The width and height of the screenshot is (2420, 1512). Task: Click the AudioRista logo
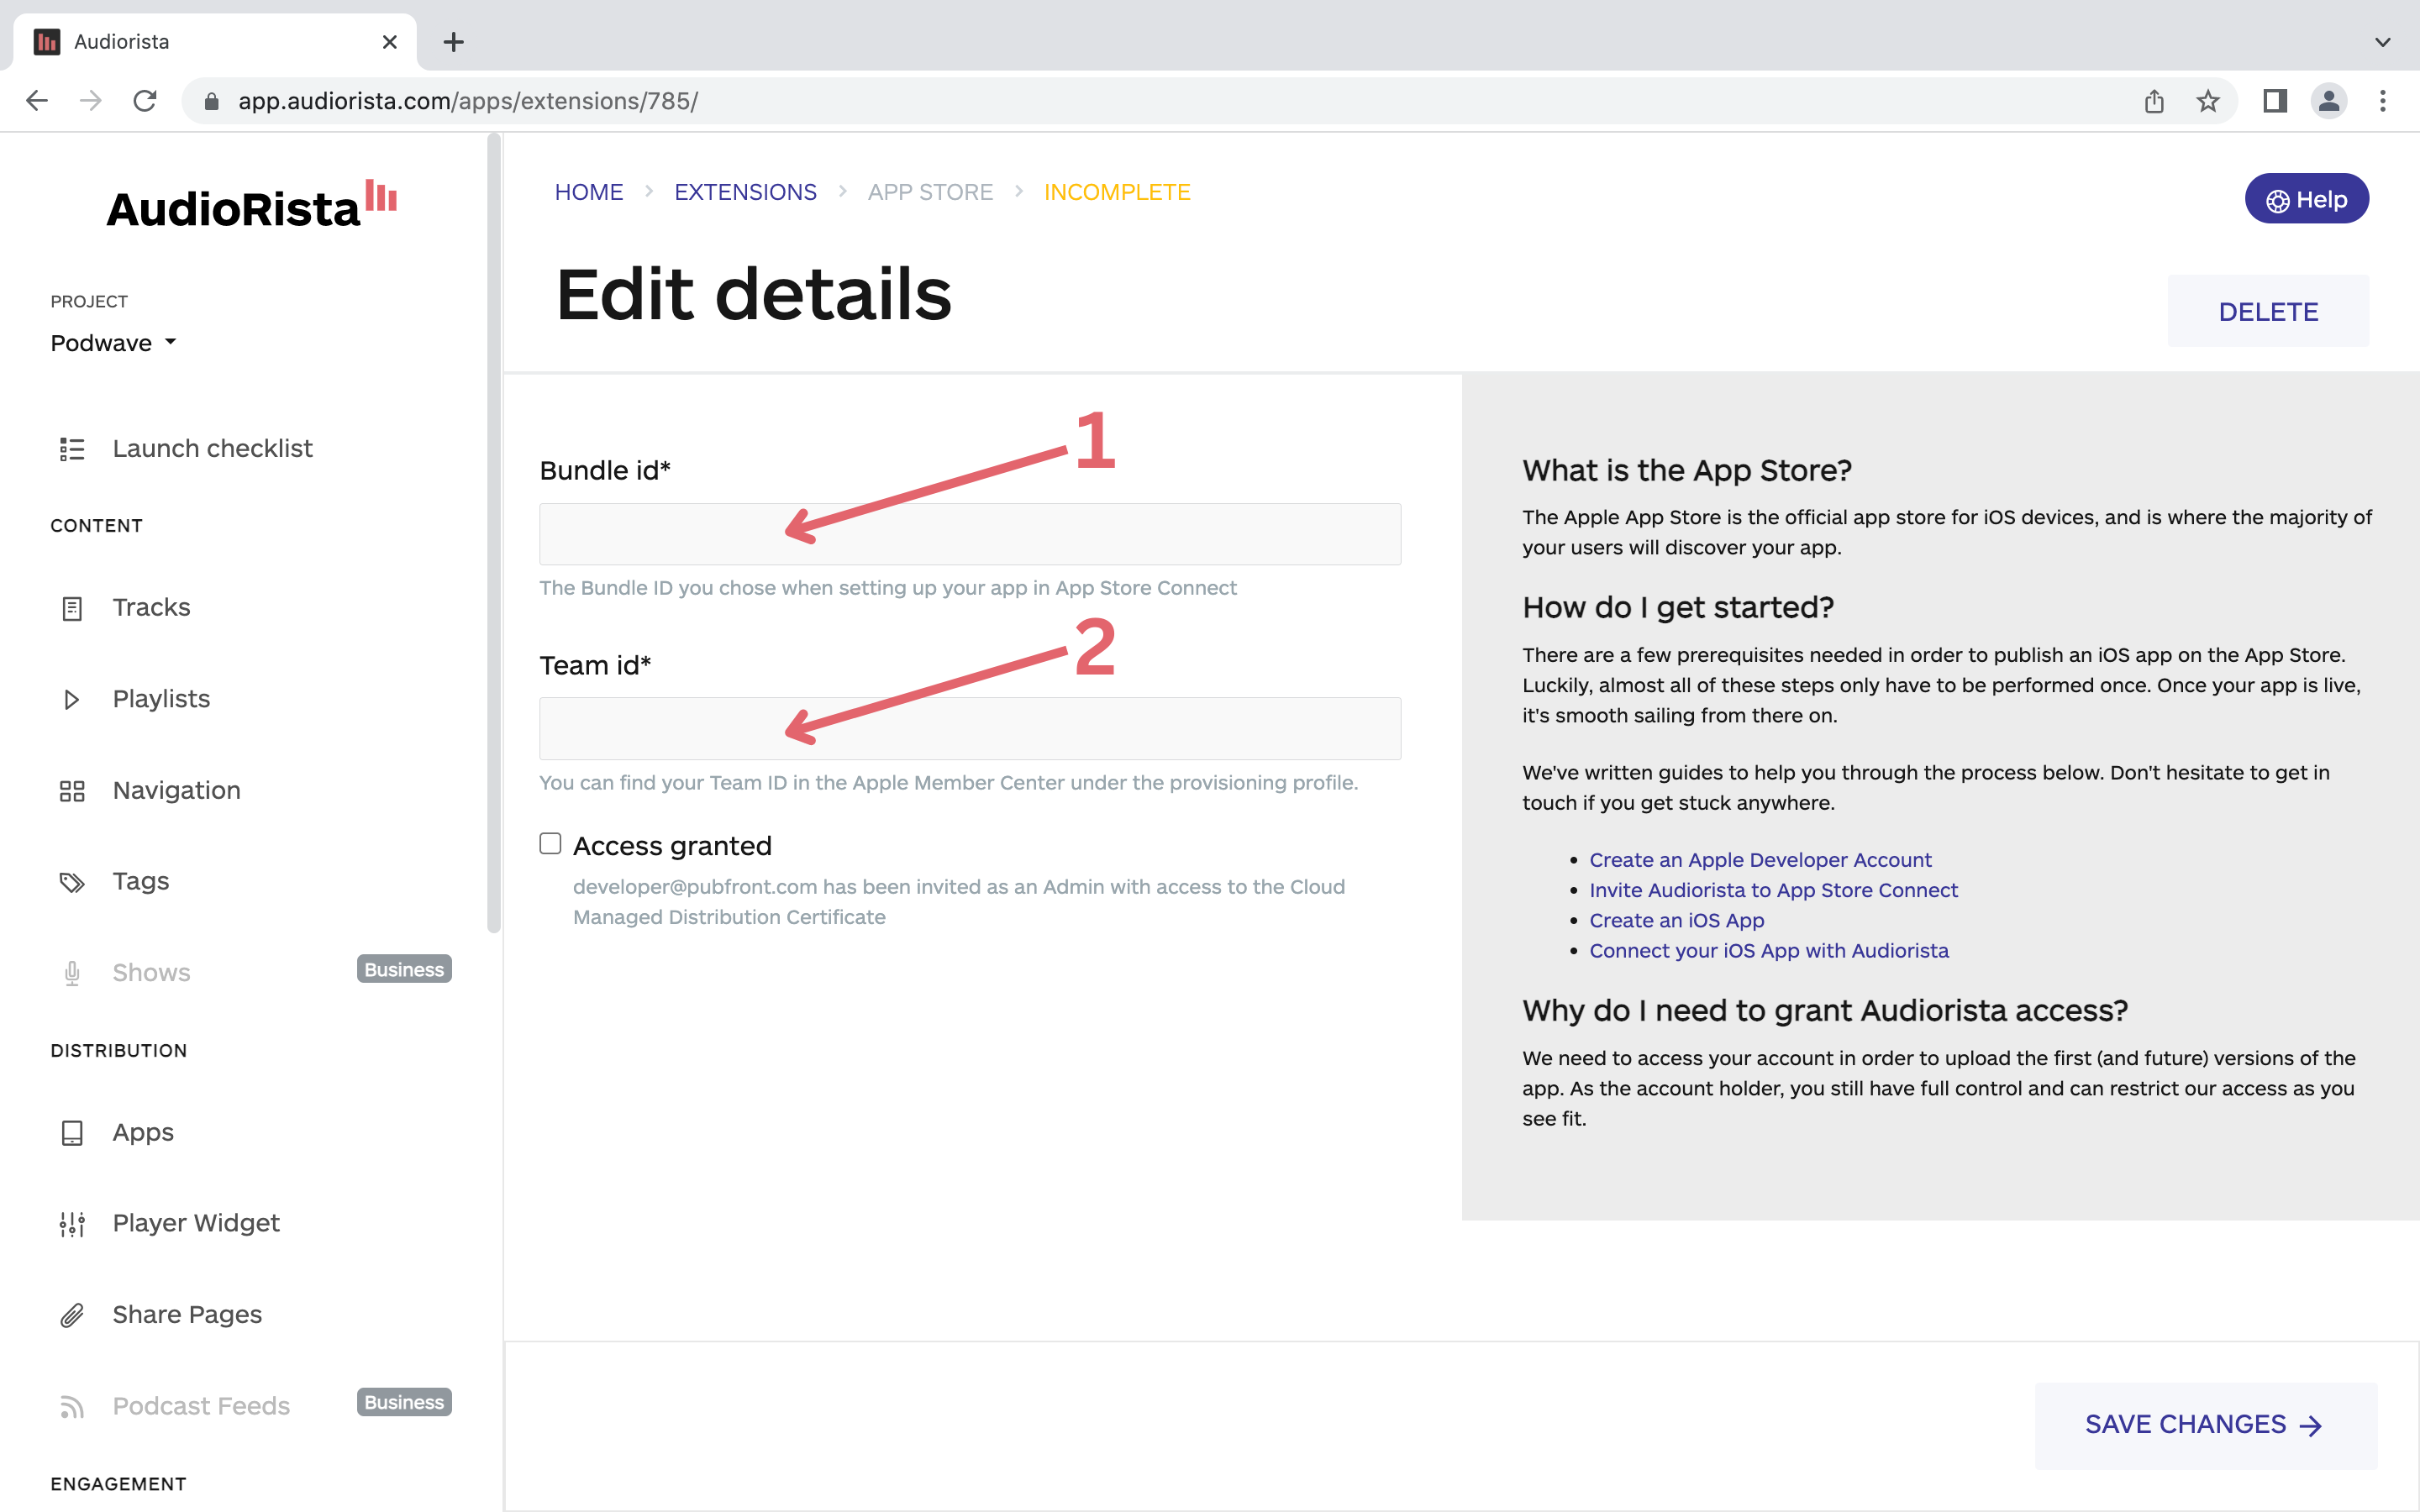[x=252, y=205]
